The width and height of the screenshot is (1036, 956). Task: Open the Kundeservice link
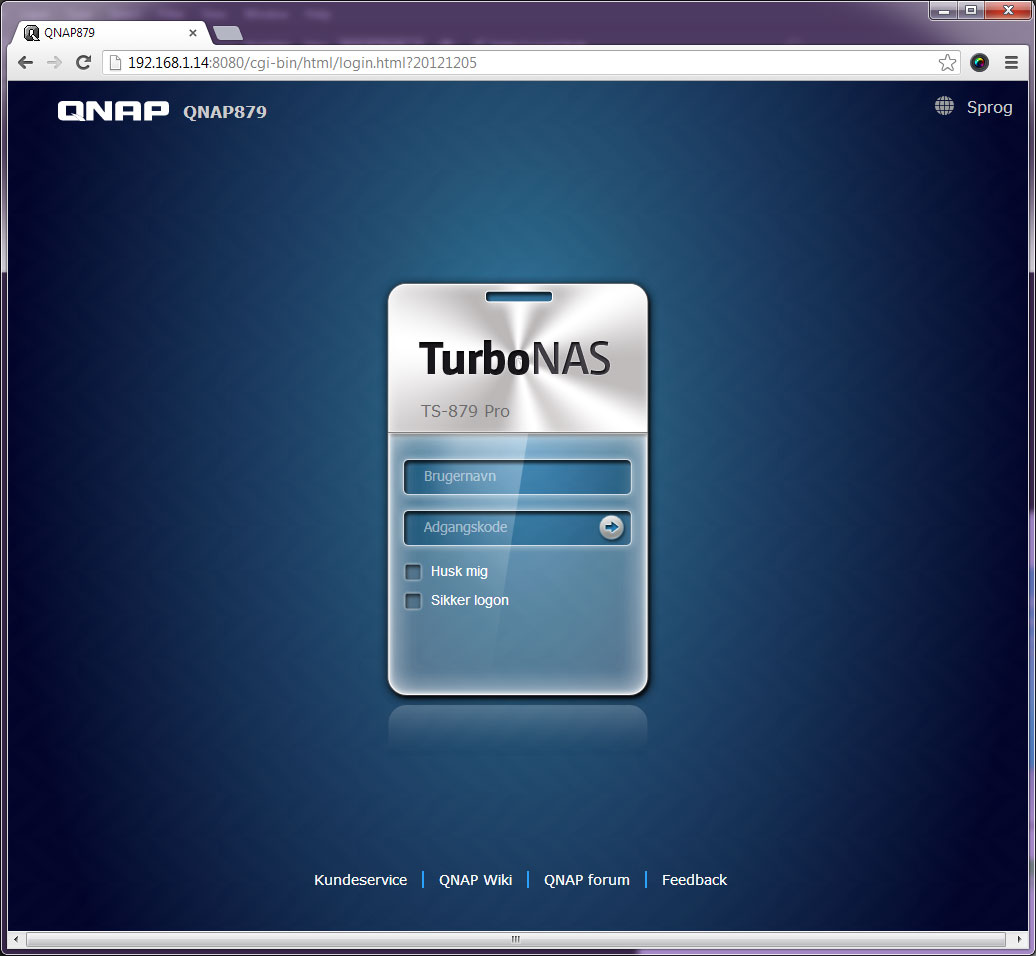(x=360, y=880)
